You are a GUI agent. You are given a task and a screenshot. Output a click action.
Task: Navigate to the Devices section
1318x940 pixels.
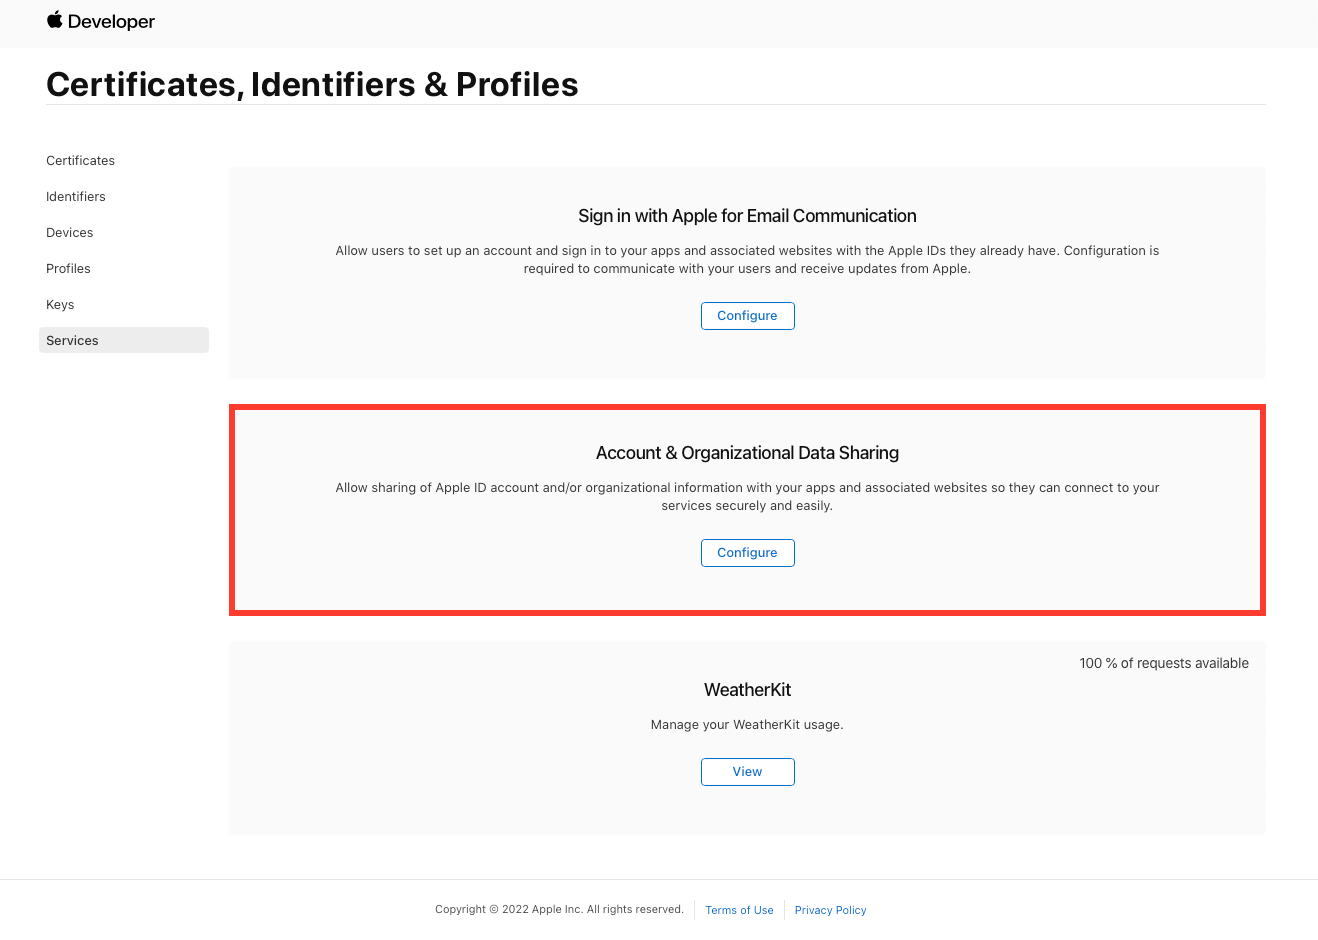pyautogui.click(x=69, y=232)
